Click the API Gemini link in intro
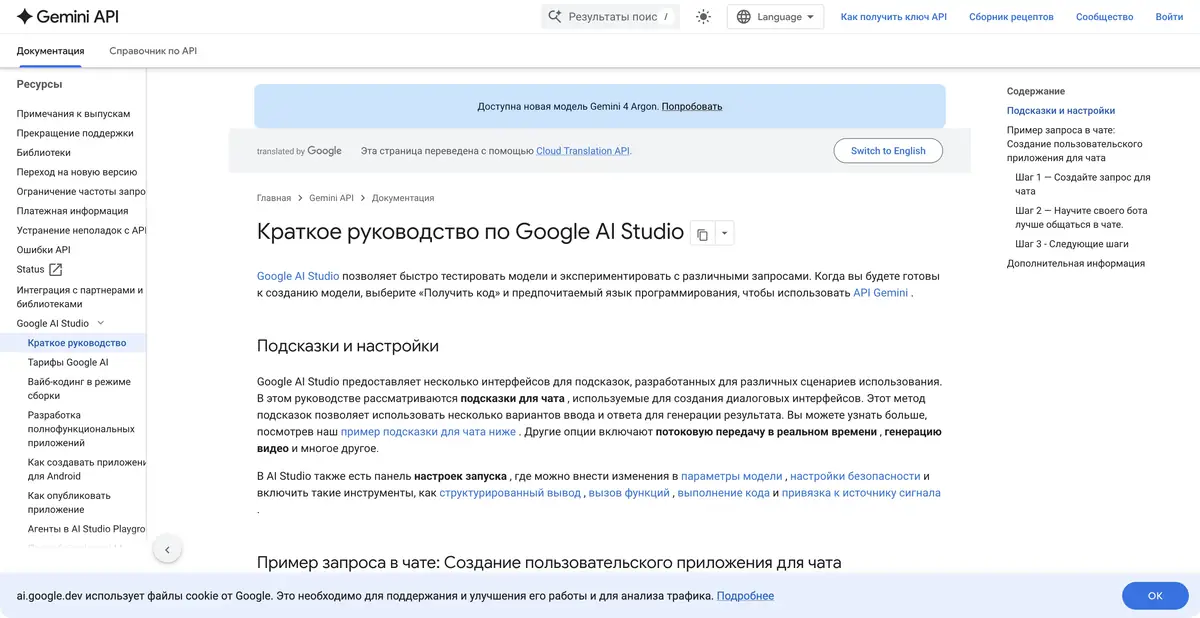 [x=880, y=293]
